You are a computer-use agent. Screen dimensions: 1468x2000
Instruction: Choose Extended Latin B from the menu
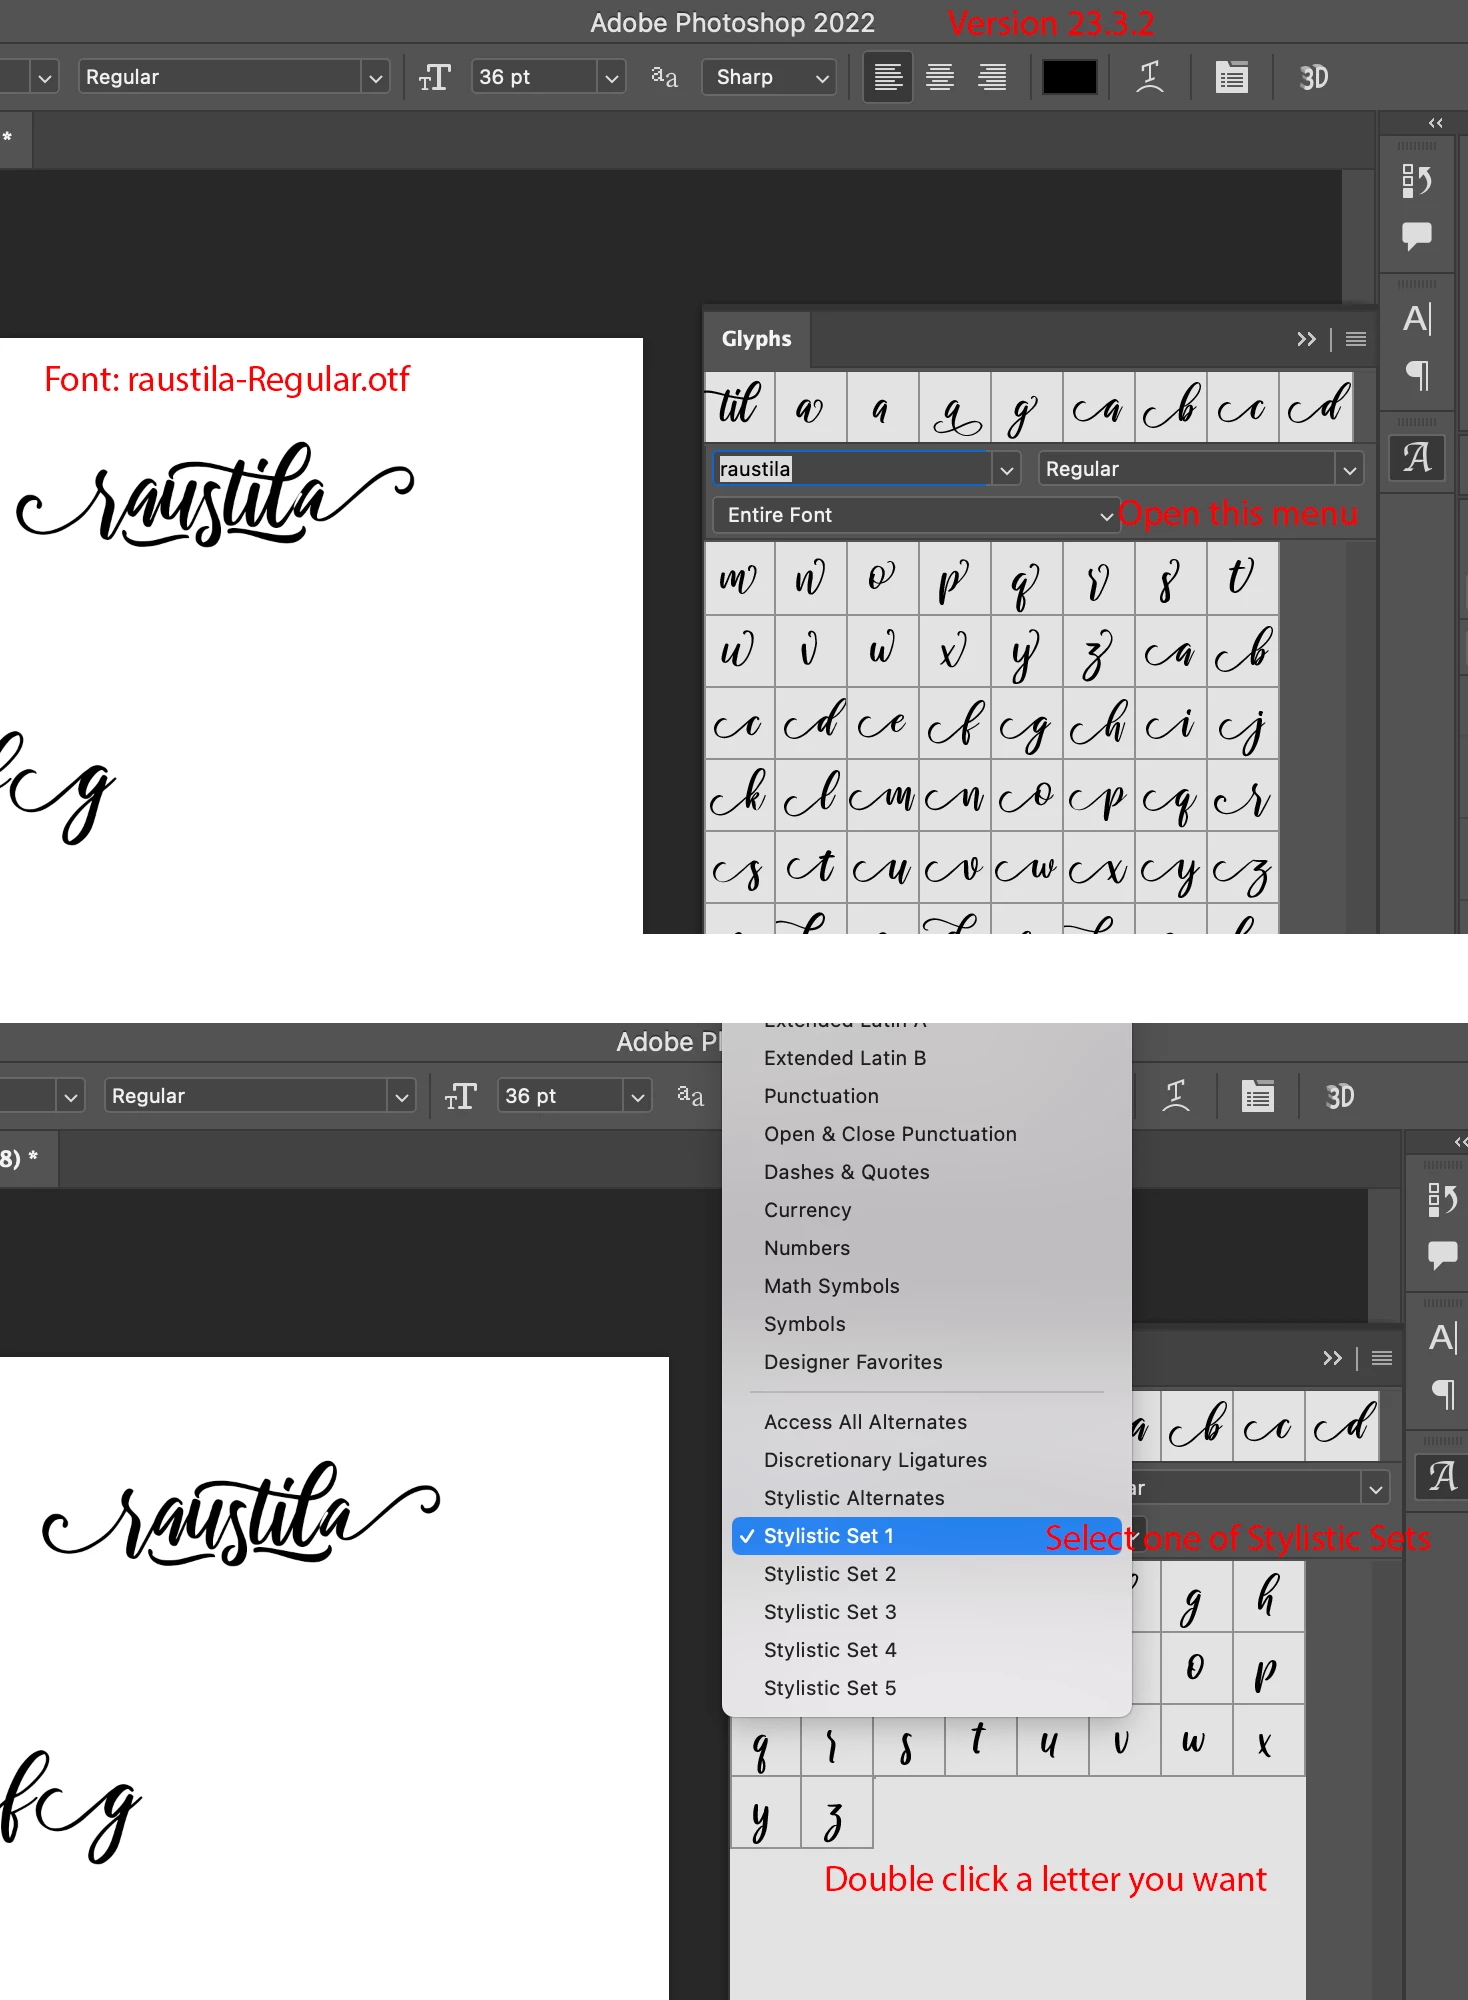927,1058
